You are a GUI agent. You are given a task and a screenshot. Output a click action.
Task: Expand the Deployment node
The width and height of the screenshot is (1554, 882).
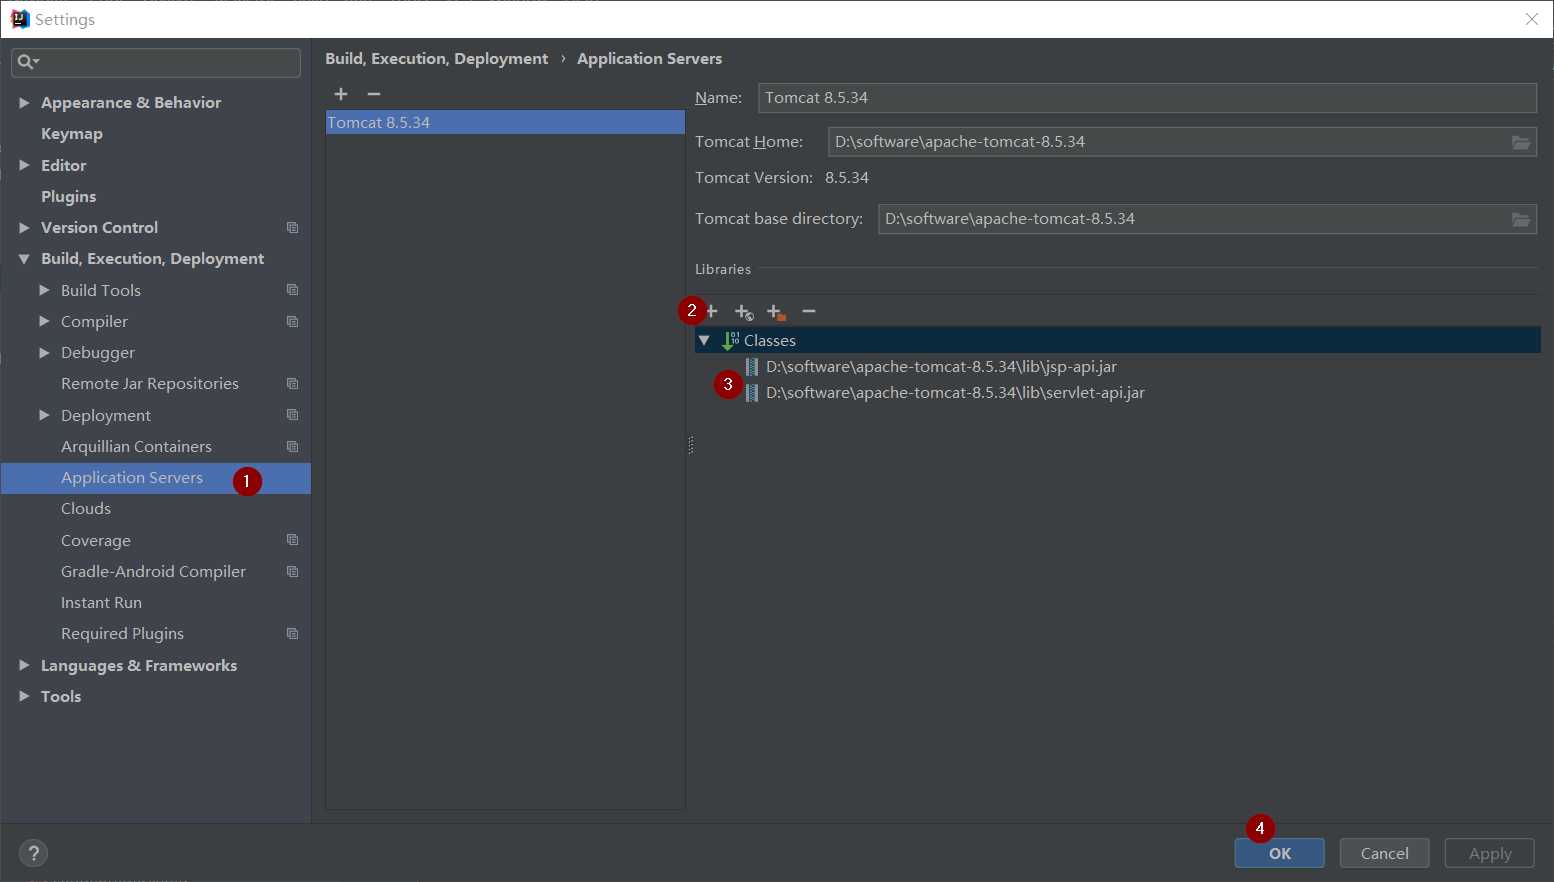(x=44, y=415)
